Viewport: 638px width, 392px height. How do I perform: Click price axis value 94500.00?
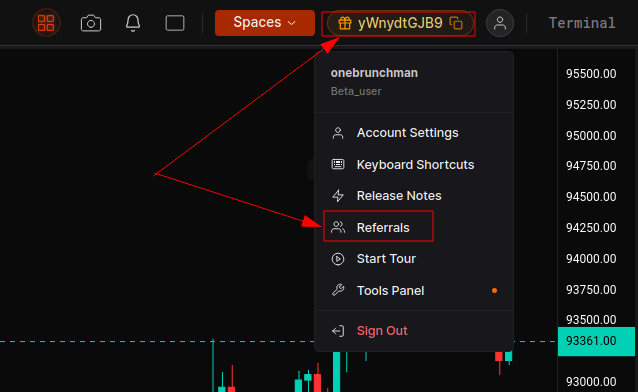pyautogui.click(x=591, y=197)
